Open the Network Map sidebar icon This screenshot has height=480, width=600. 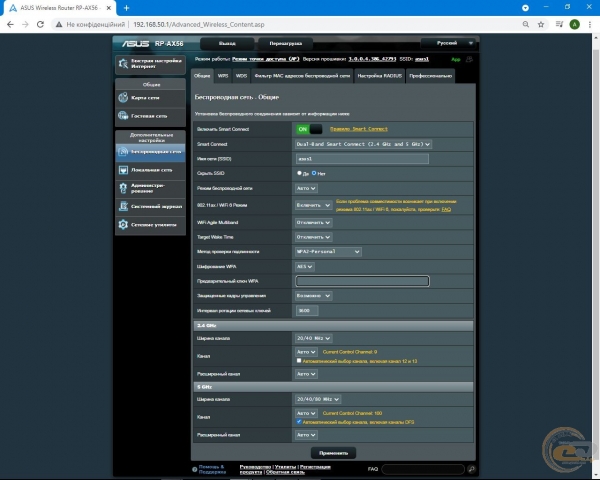click(x=123, y=98)
